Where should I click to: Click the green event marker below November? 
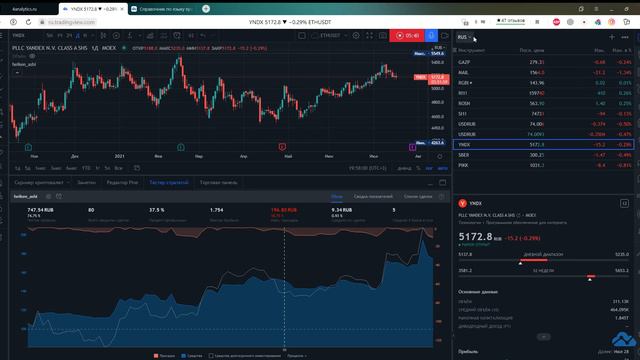pos(28,147)
